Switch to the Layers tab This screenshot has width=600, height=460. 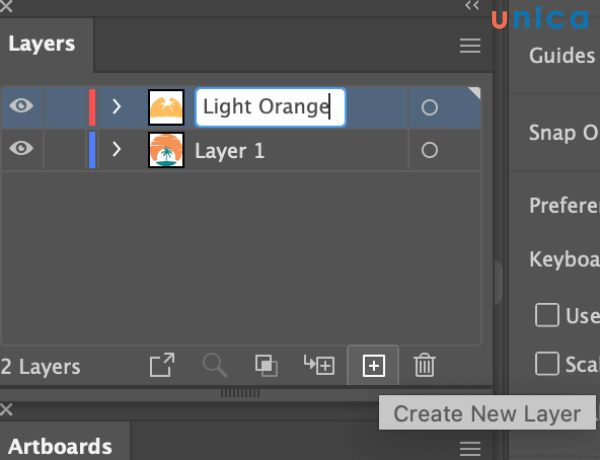[42, 44]
